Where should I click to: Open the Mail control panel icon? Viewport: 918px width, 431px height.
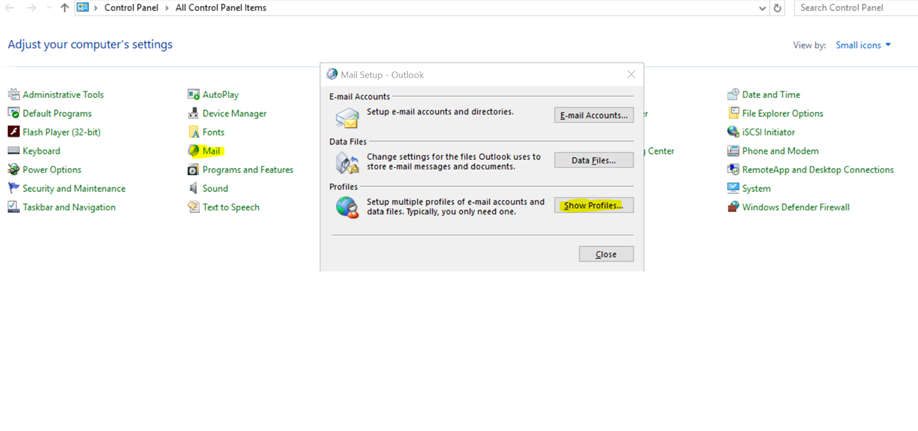point(193,151)
